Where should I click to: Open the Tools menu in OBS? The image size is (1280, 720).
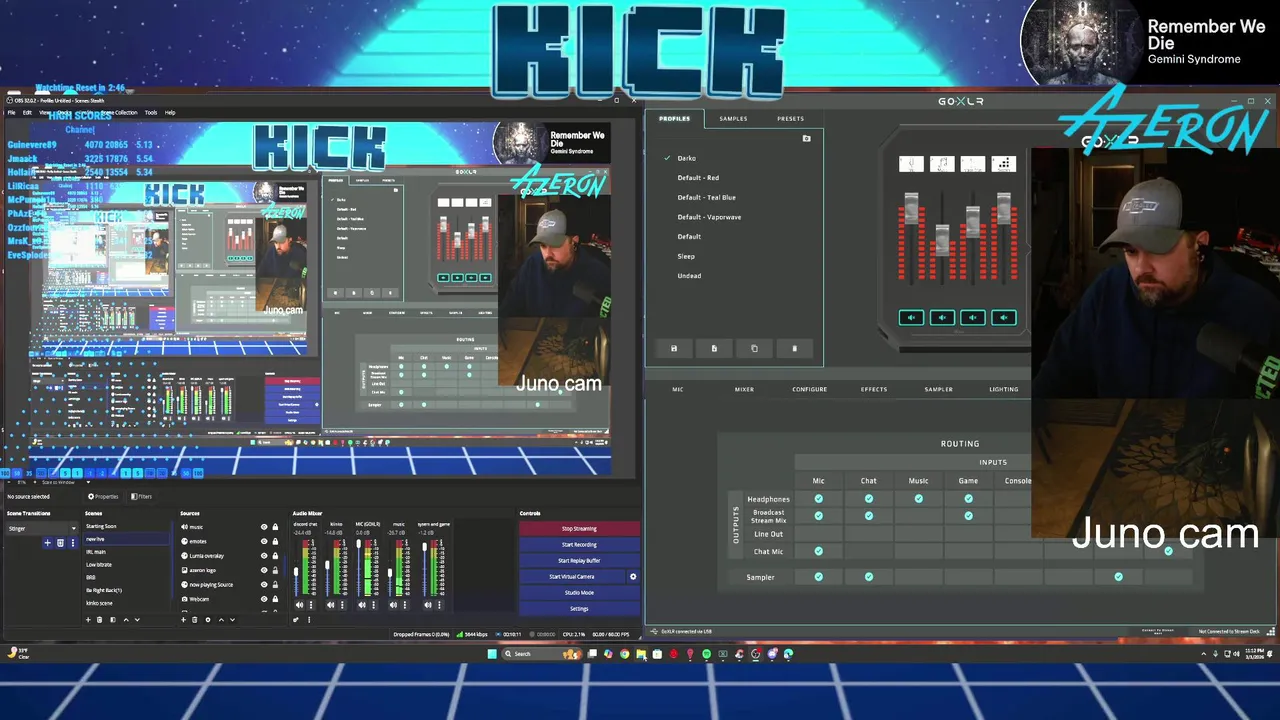click(150, 112)
